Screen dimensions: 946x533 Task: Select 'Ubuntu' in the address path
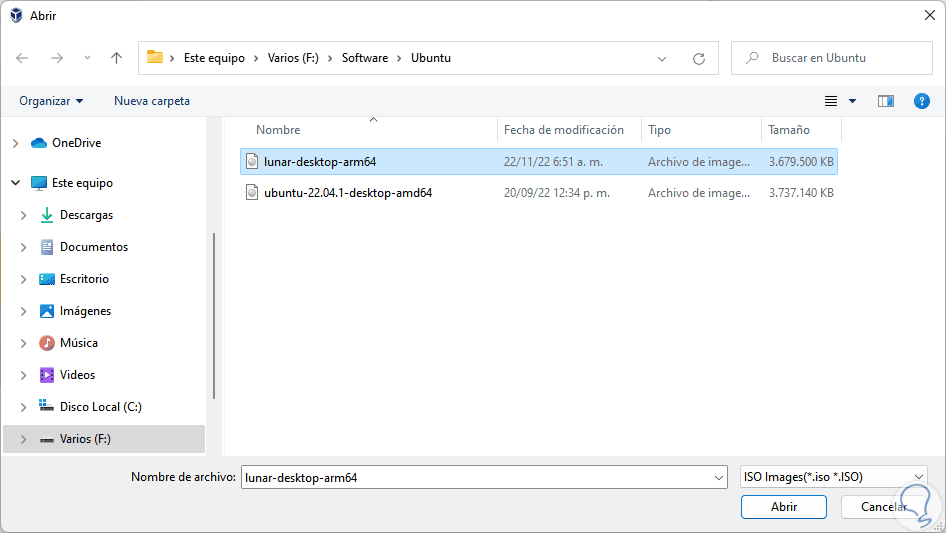point(431,58)
